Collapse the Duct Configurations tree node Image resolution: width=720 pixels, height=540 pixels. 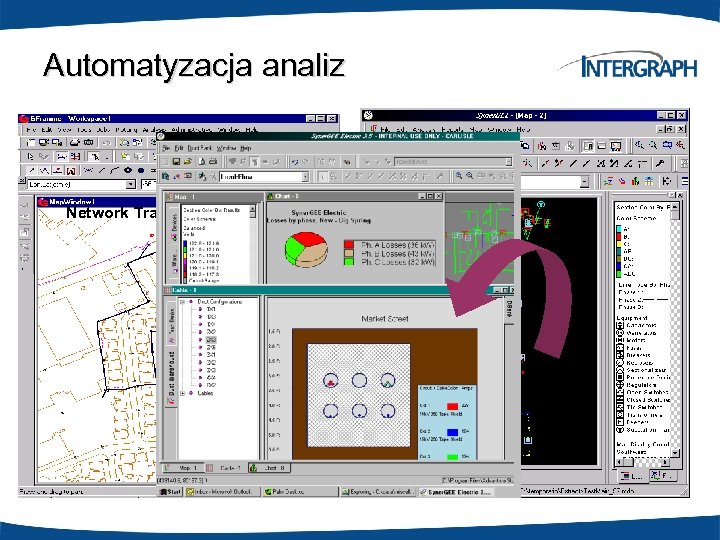(183, 302)
